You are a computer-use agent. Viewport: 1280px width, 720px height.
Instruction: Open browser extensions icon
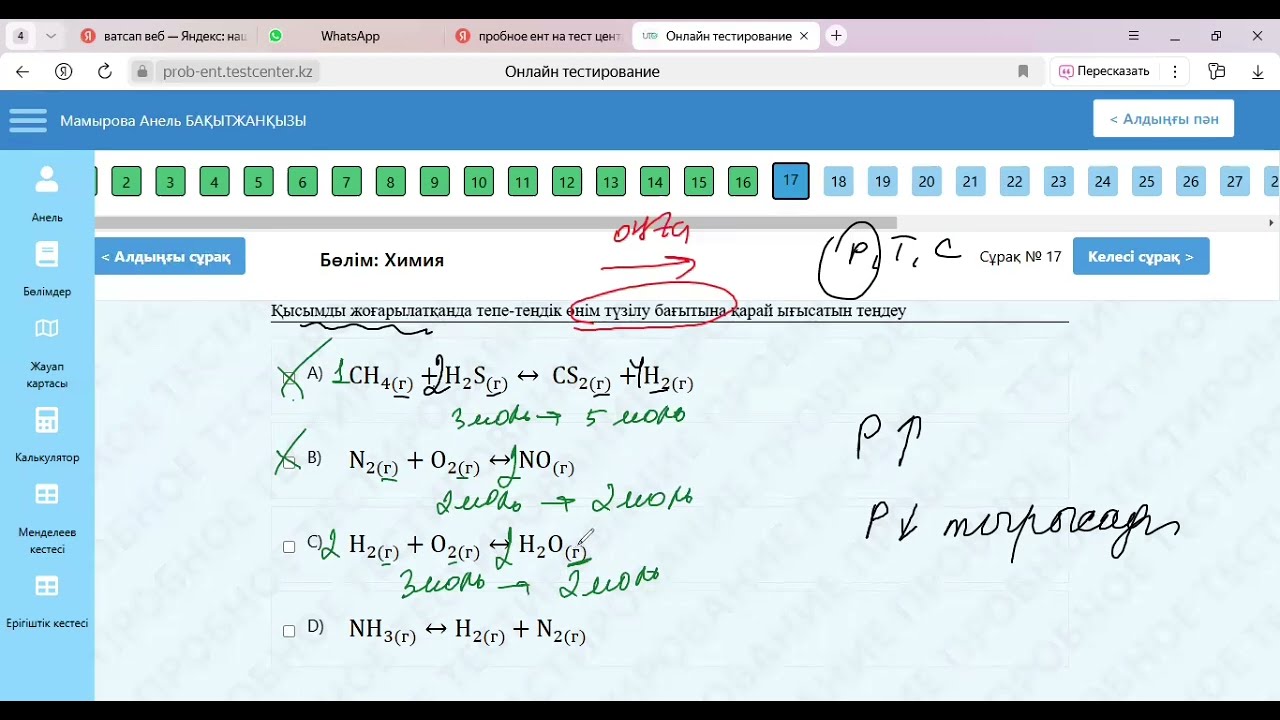click(x=1216, y=71)
